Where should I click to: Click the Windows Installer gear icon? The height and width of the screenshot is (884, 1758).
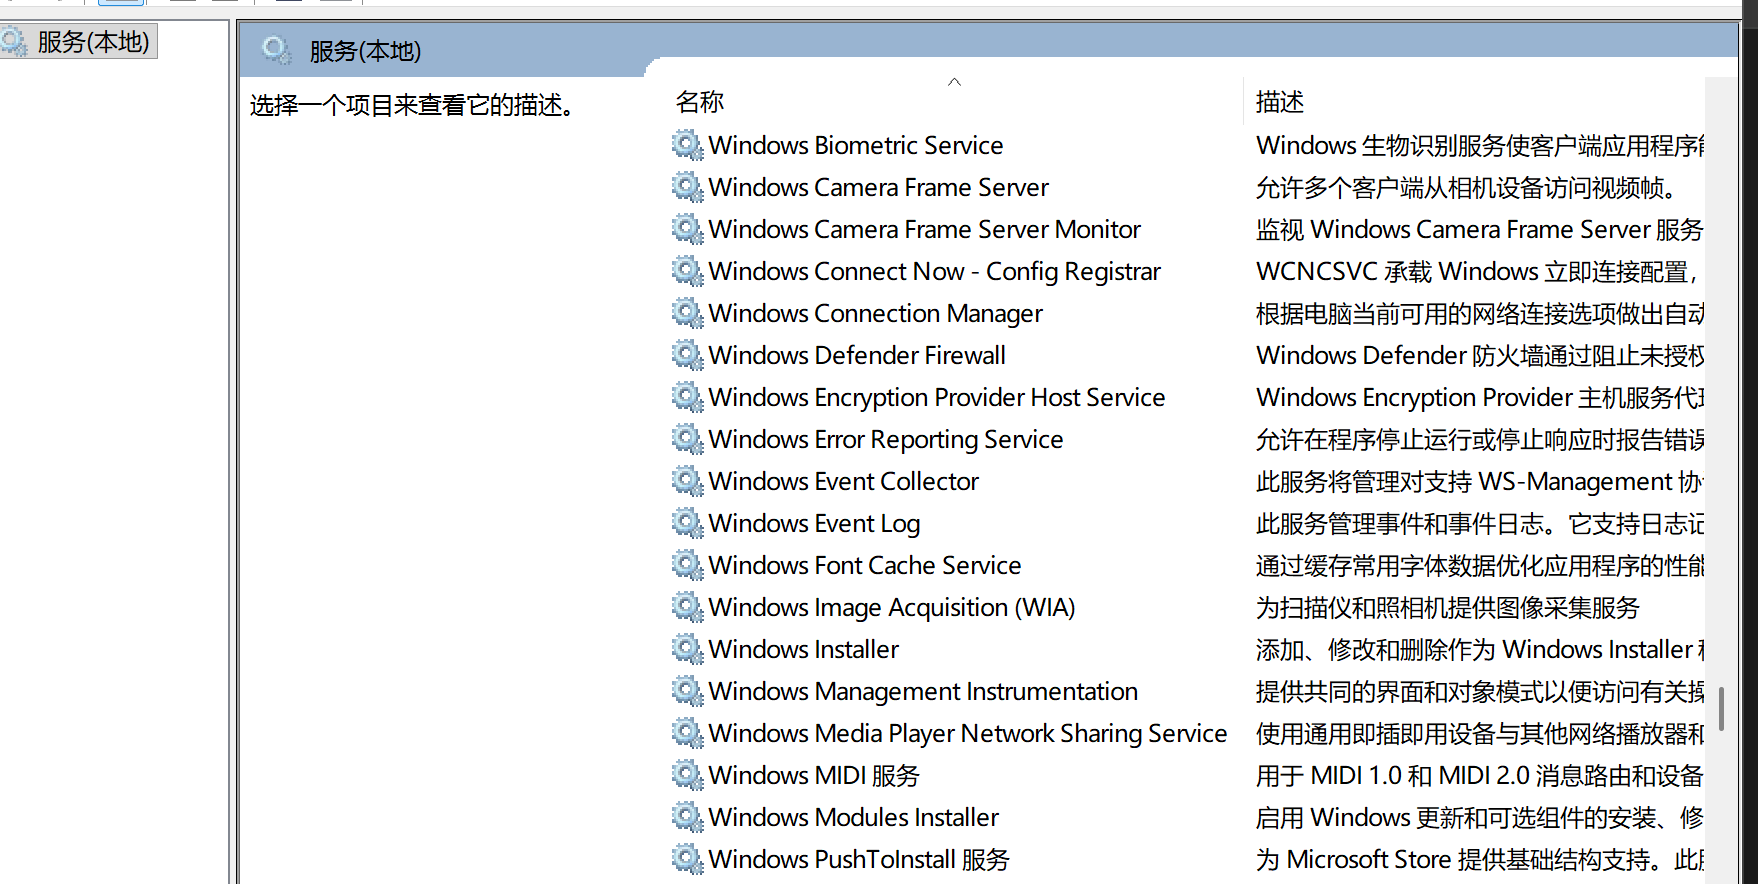(x=687, y=649)
